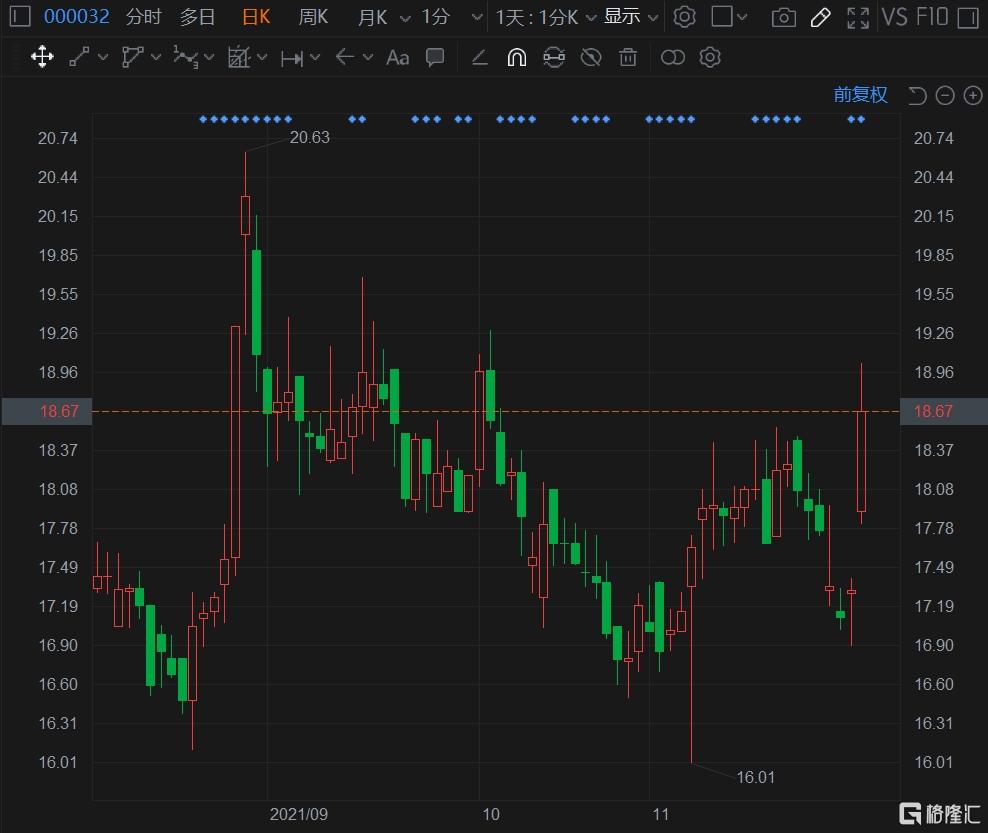Click the window layout square icon
This screenshot has width=988, height=833.
(x=721, y=16)
